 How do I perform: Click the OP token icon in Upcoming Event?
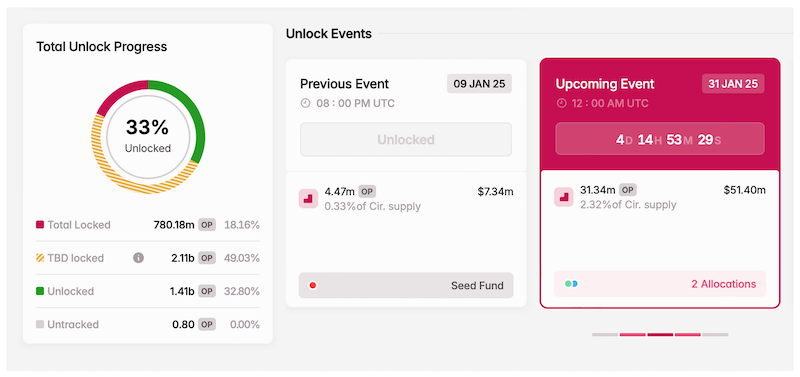(x=564, y=197)
